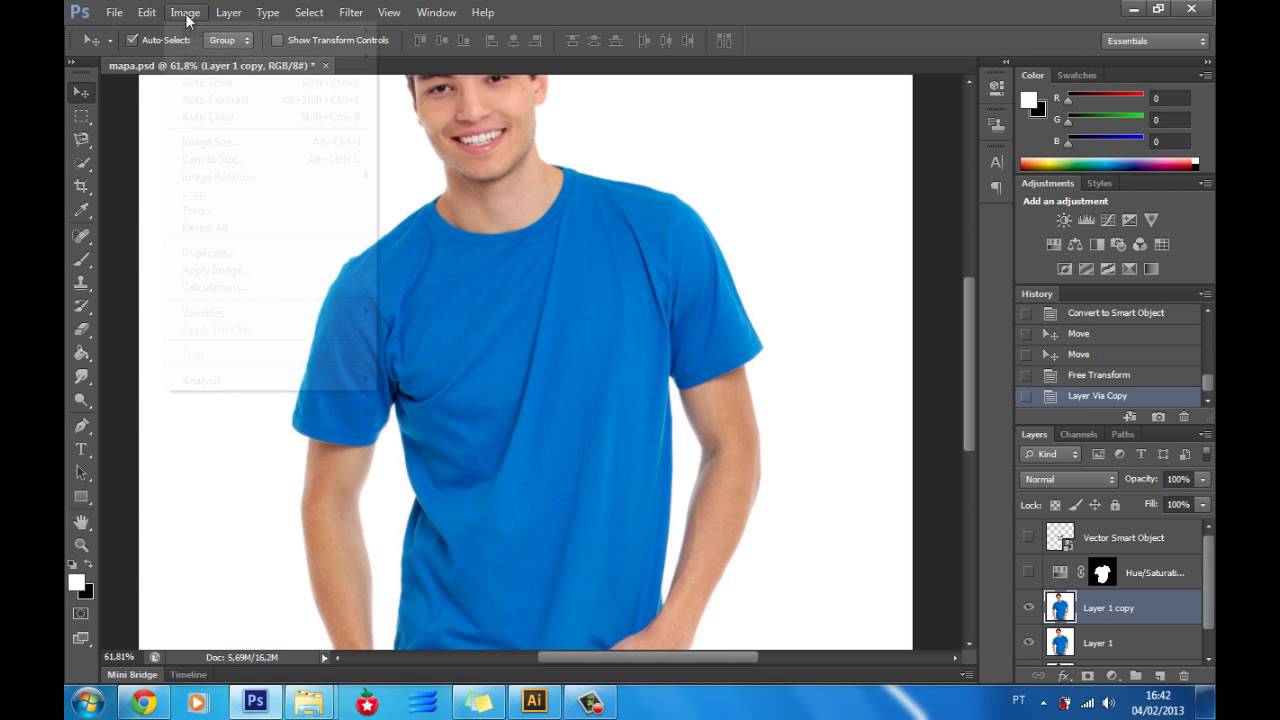Pick the Zoom tool in toolbox

82,545
